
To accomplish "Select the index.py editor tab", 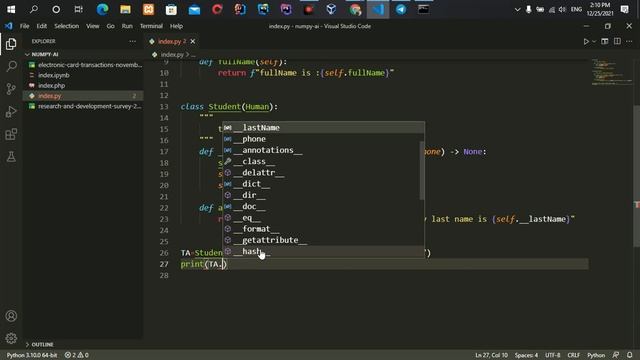I will tap(172, 41).
